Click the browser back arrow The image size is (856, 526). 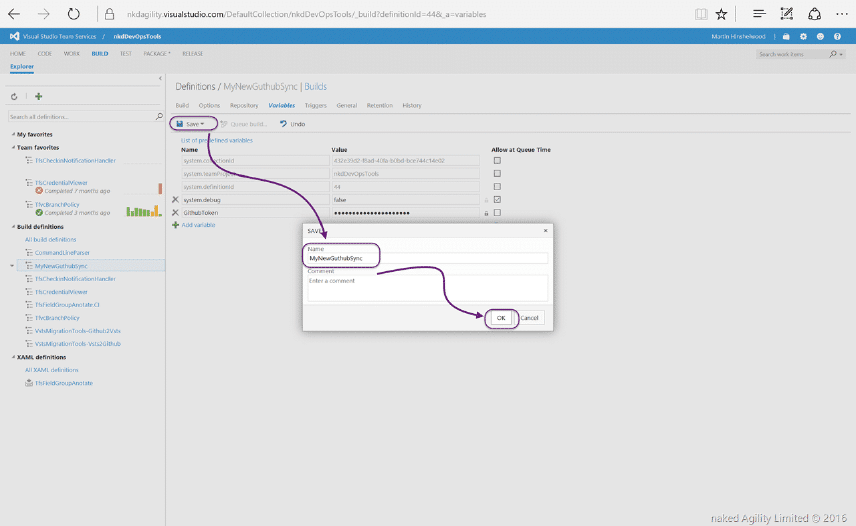(14, 14)
